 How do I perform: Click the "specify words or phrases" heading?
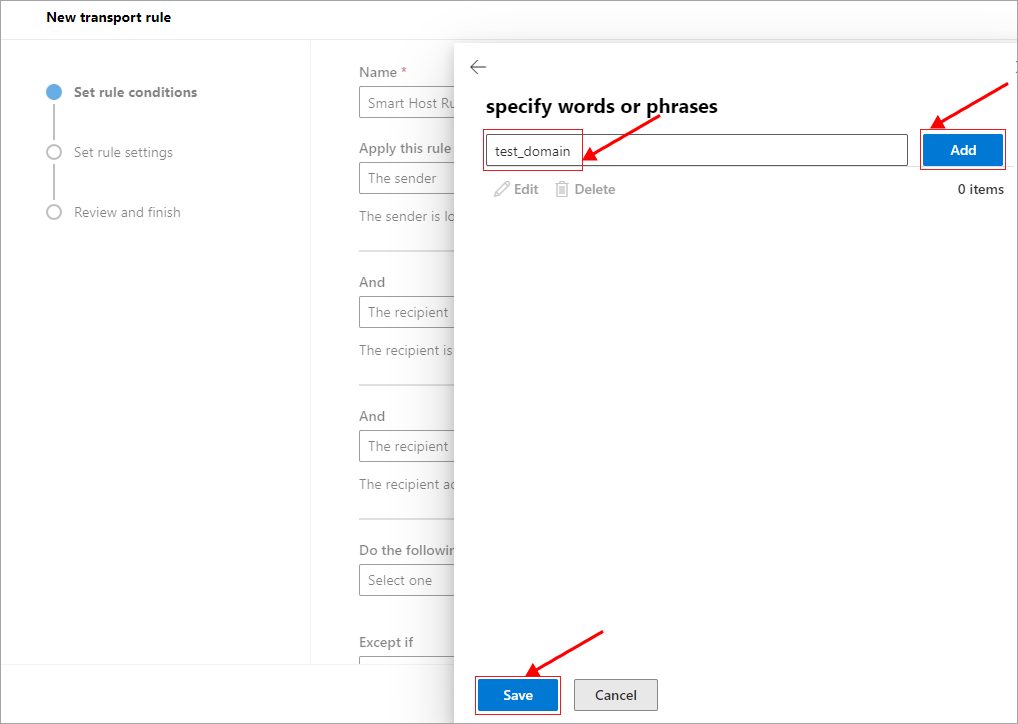tap(601, 106)
